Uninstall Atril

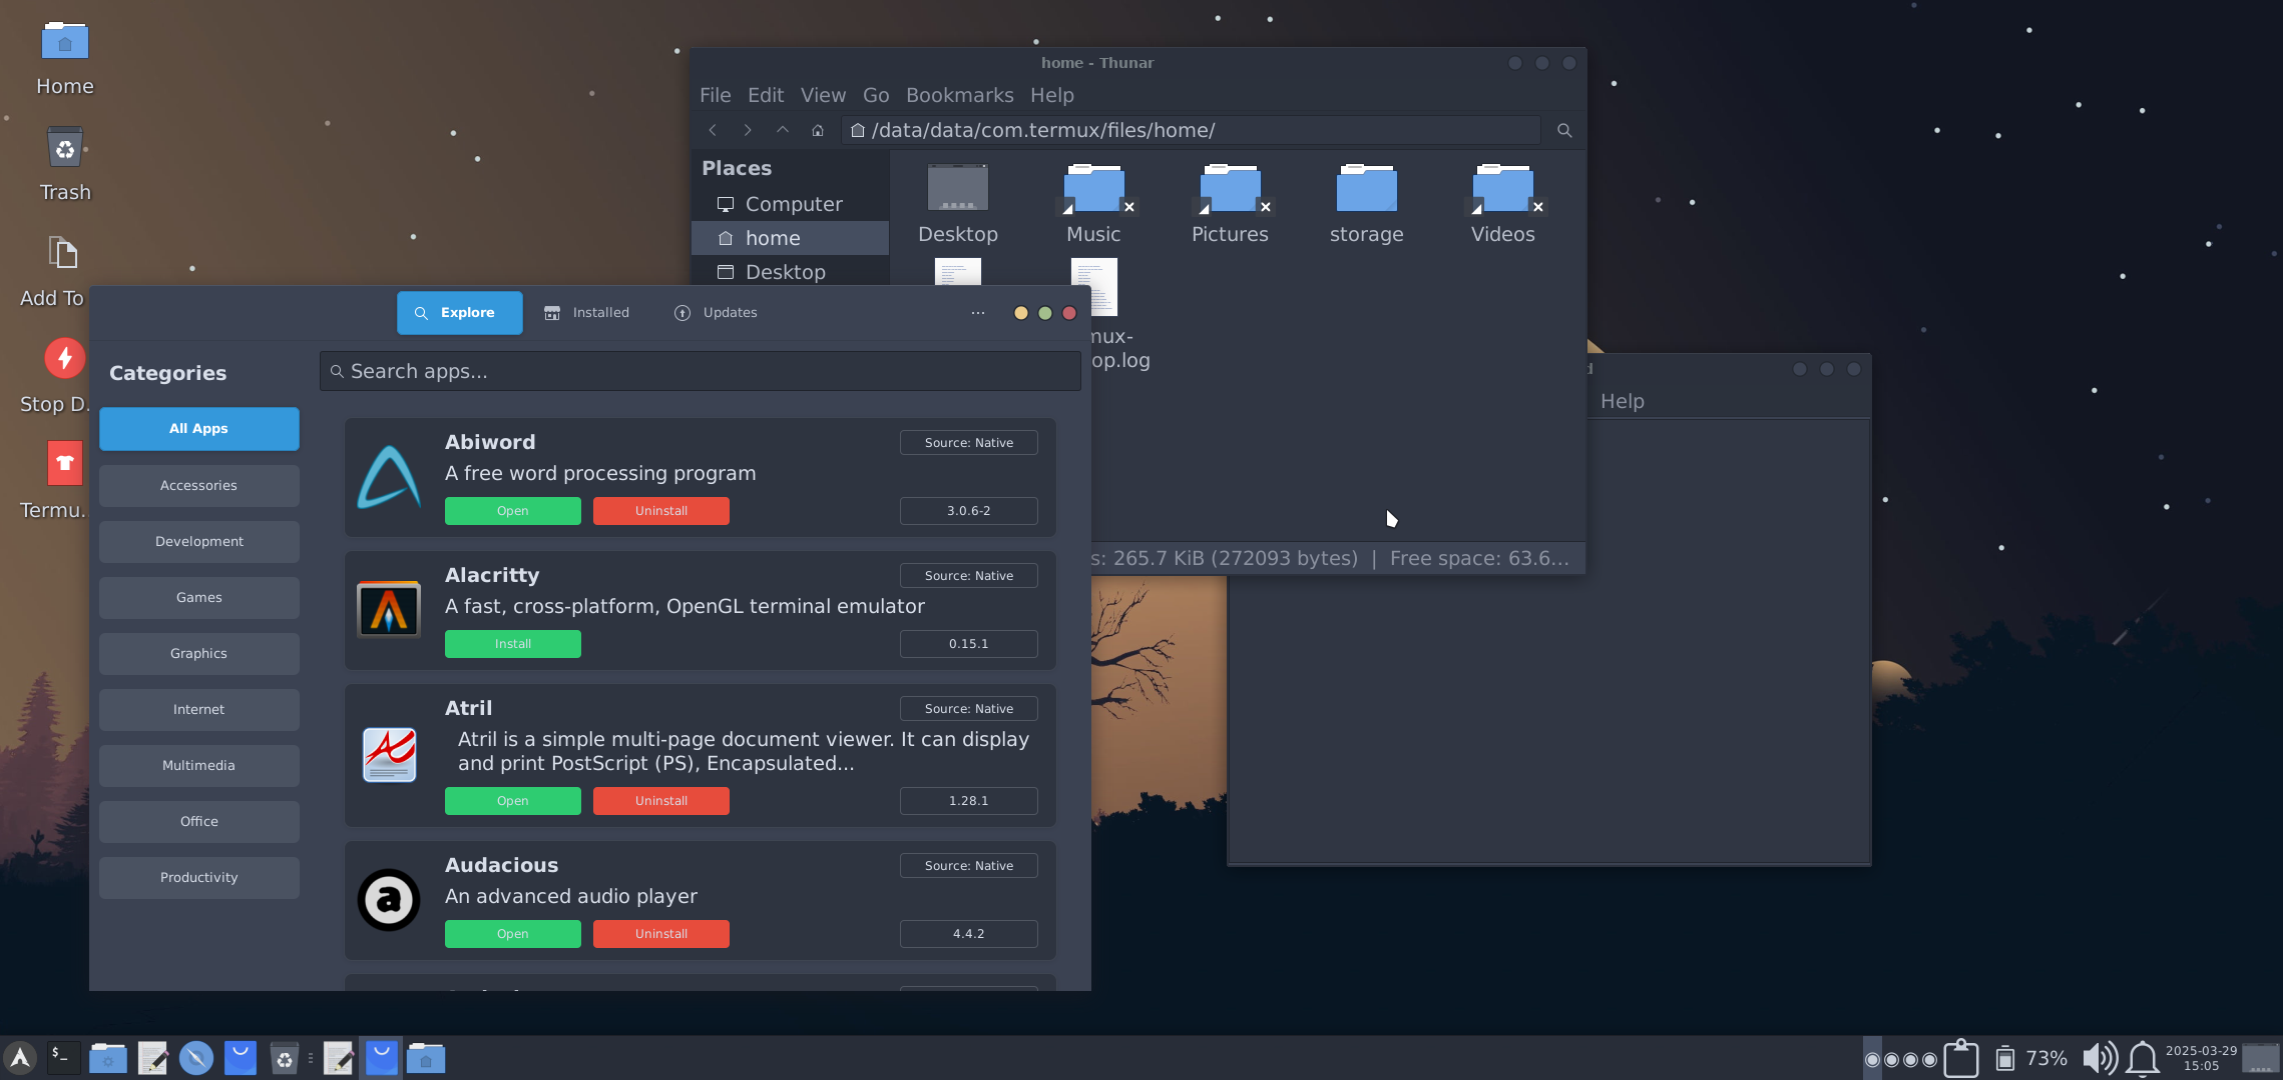[x=661, y=801]
